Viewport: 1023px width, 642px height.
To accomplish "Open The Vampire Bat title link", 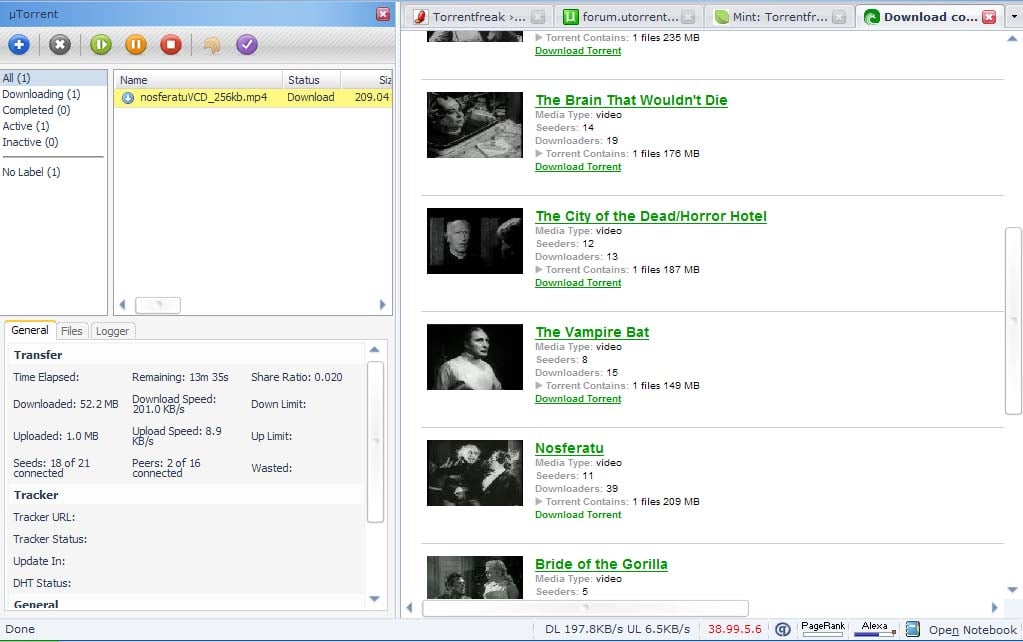I will pyautogui.click(x=592, y=332).
